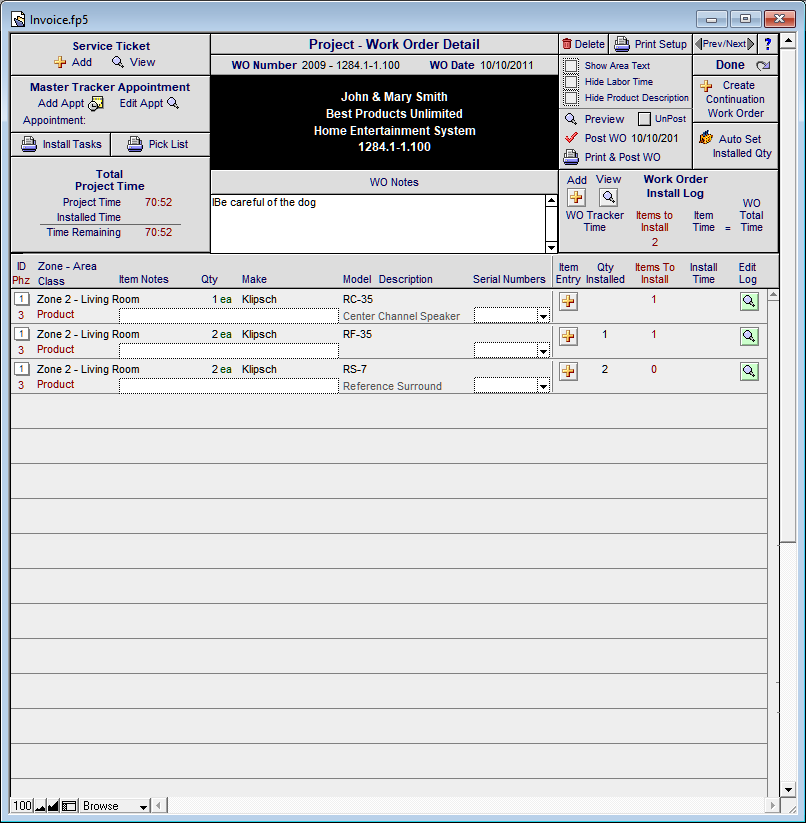Click horizontal scrollbar left arrow
Viewport: 806px width, 823px height.
click(x=159, y=806)
